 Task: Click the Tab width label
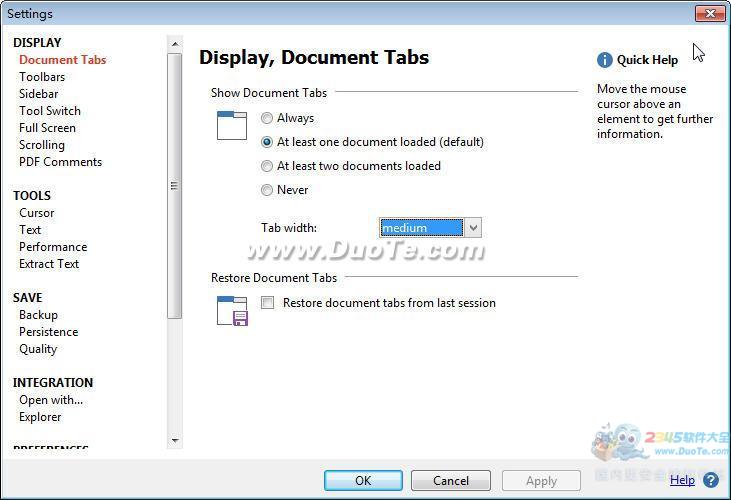click(x=289, y=228)
